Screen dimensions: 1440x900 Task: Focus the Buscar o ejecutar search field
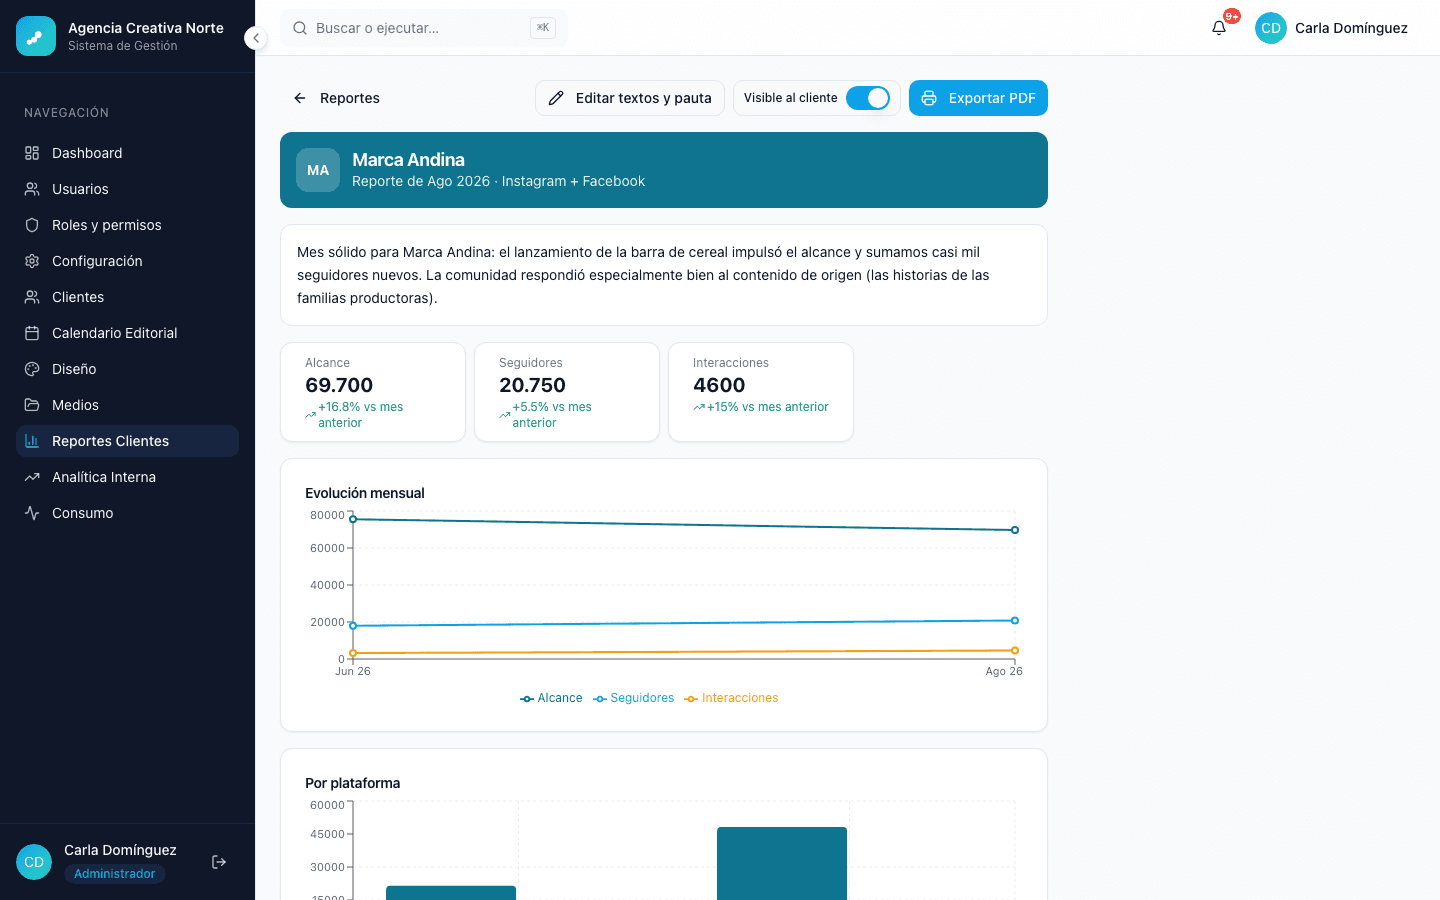(x=424, y=28)
